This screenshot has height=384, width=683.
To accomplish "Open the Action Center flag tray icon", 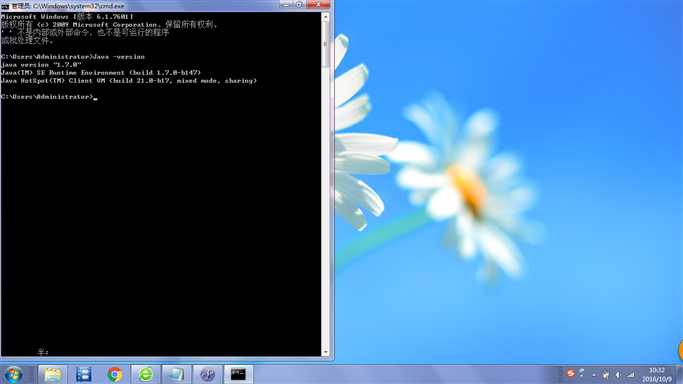I will [605, 374].
